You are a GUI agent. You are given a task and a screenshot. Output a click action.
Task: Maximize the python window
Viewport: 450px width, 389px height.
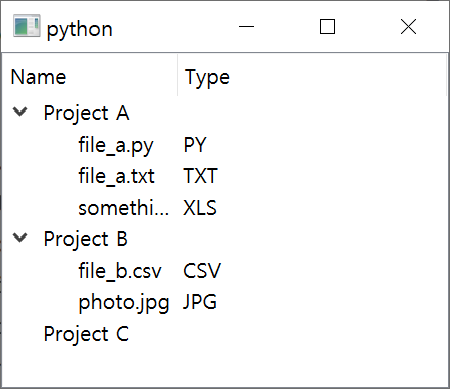[327, 26]
